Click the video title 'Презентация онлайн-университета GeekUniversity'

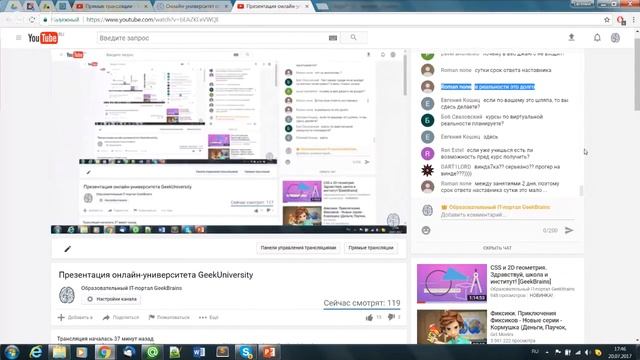click(x=156, y=275)
